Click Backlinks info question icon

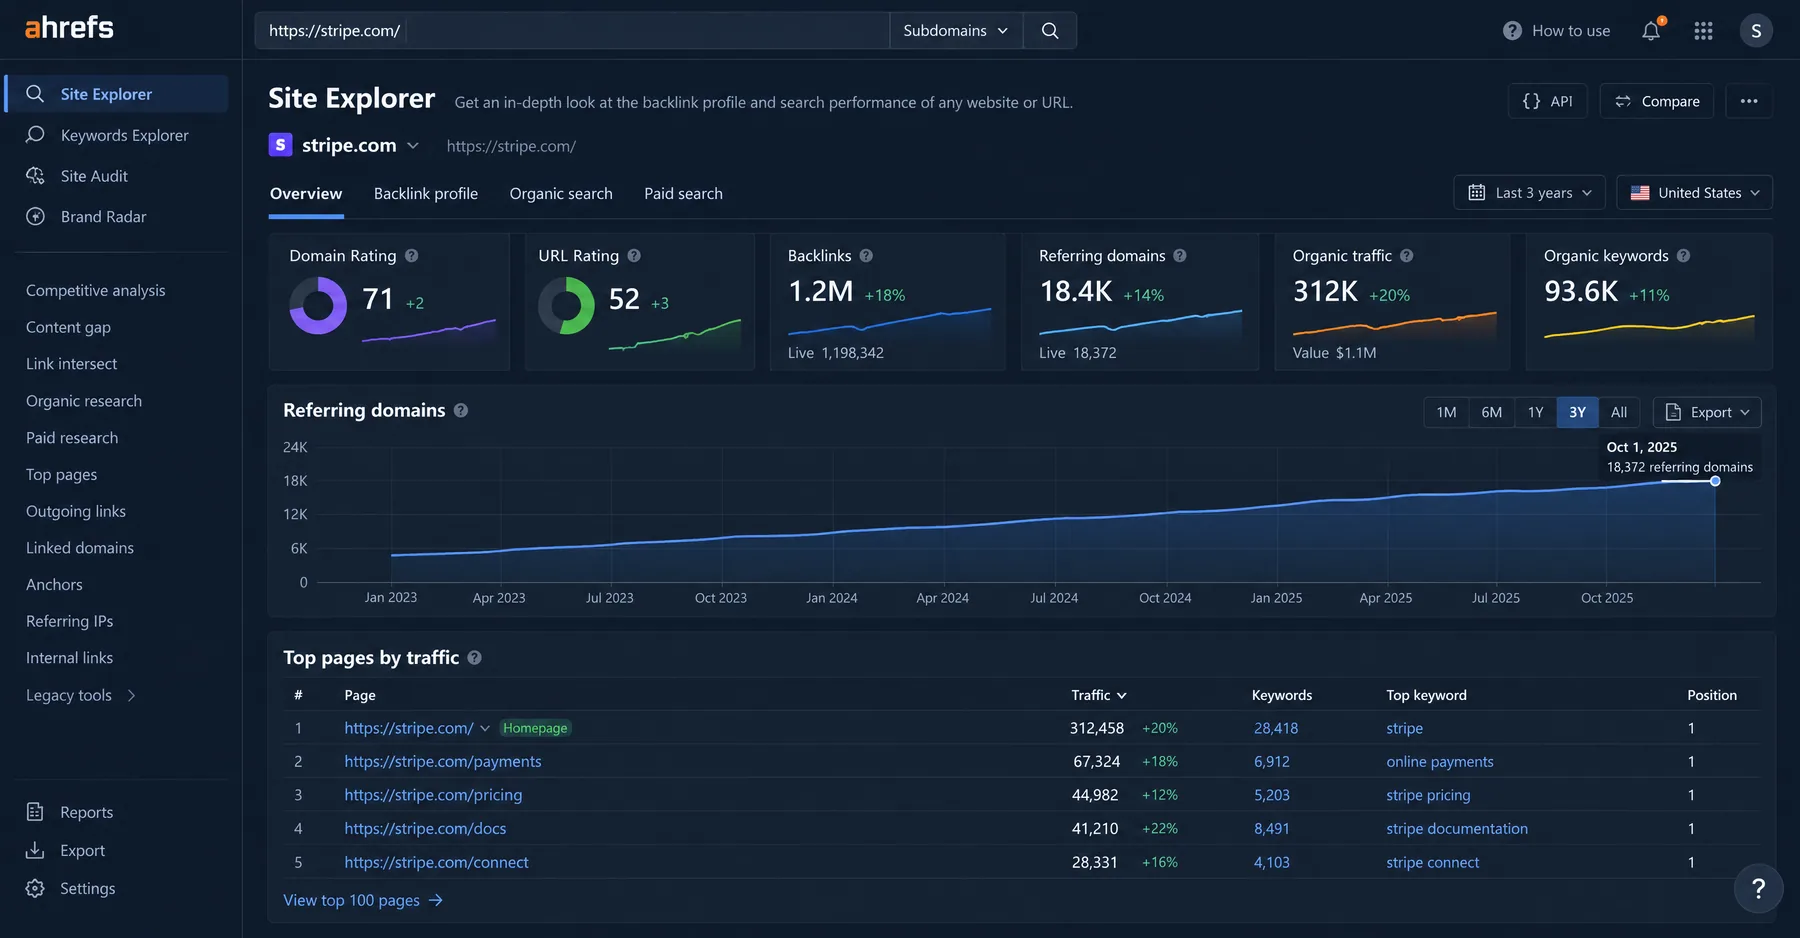[866, 256]
